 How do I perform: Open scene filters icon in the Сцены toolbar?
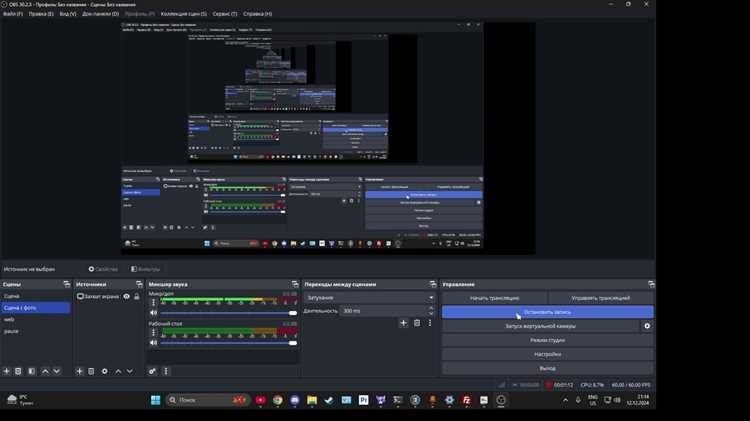32,371
